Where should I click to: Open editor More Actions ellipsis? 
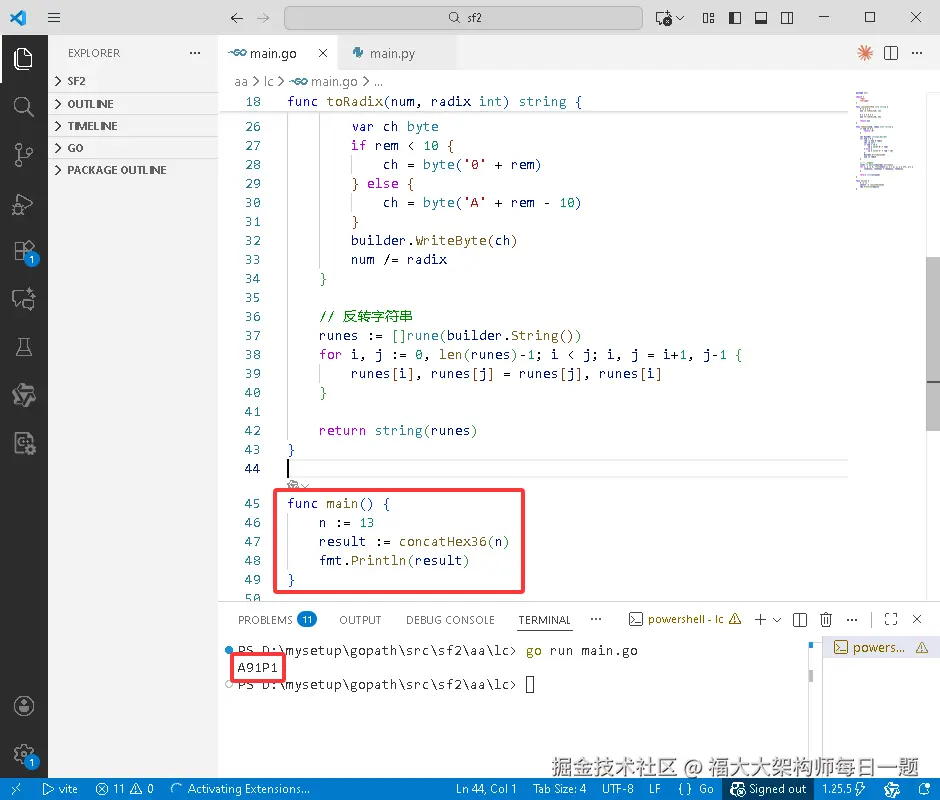click(917, 53)
